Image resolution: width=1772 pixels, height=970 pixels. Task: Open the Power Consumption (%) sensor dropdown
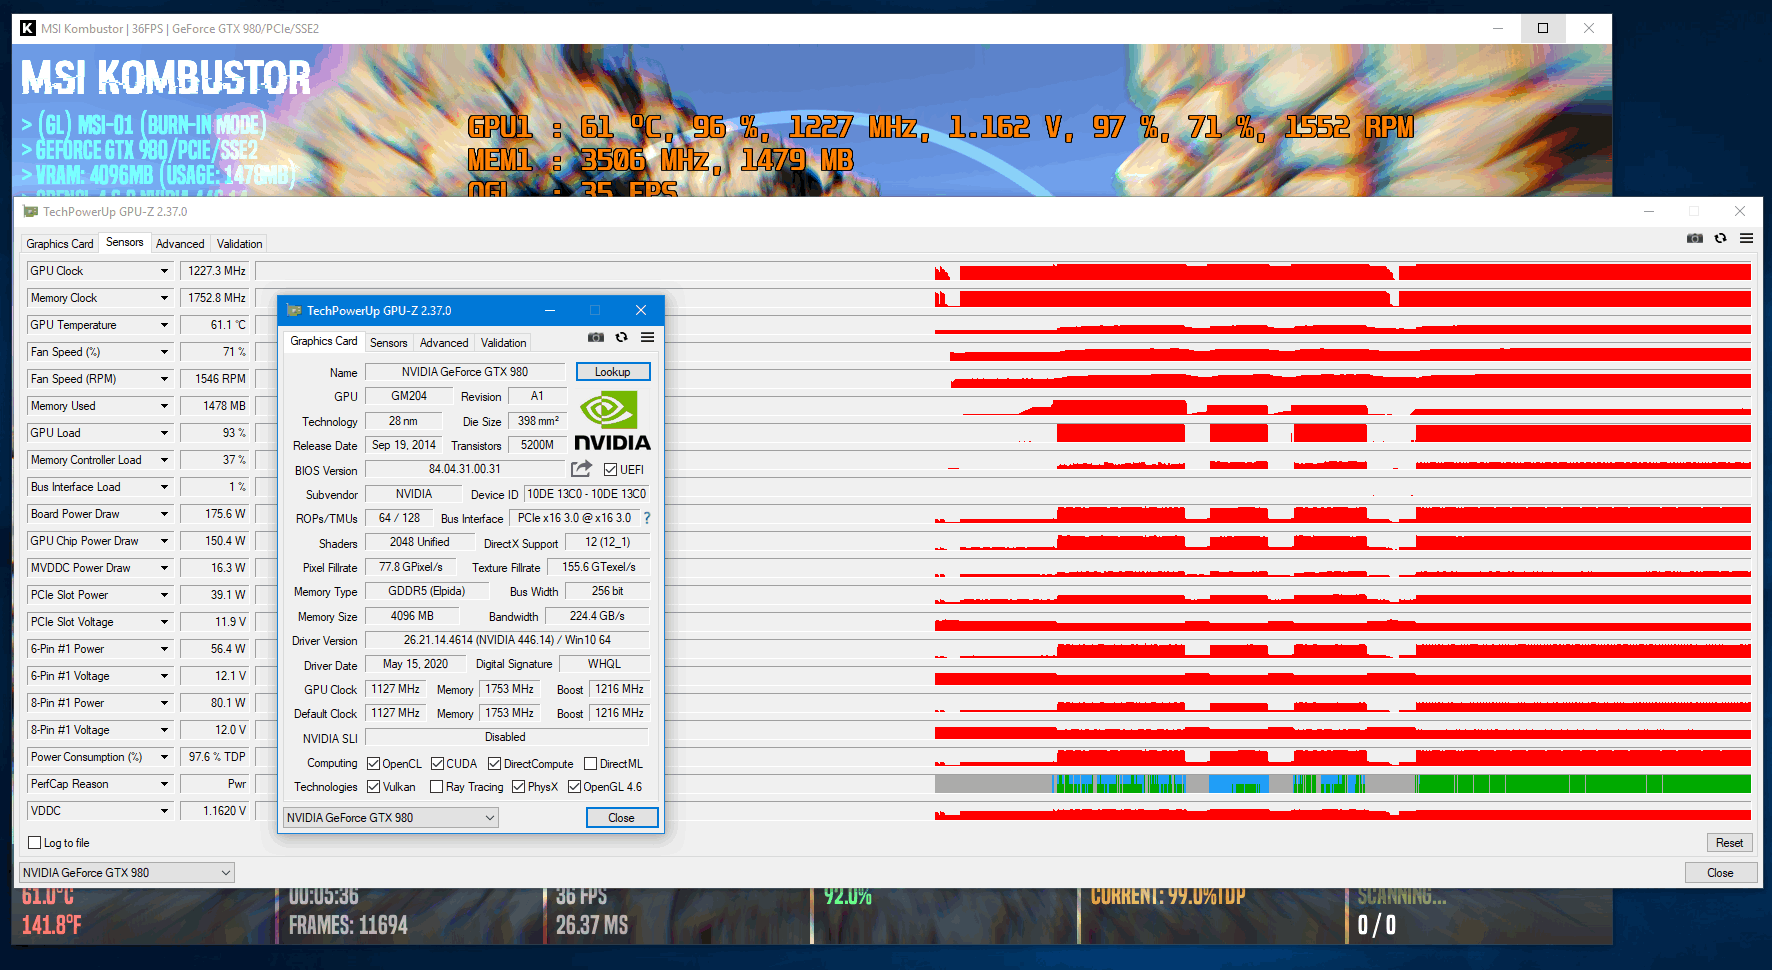tap(165, 757)
